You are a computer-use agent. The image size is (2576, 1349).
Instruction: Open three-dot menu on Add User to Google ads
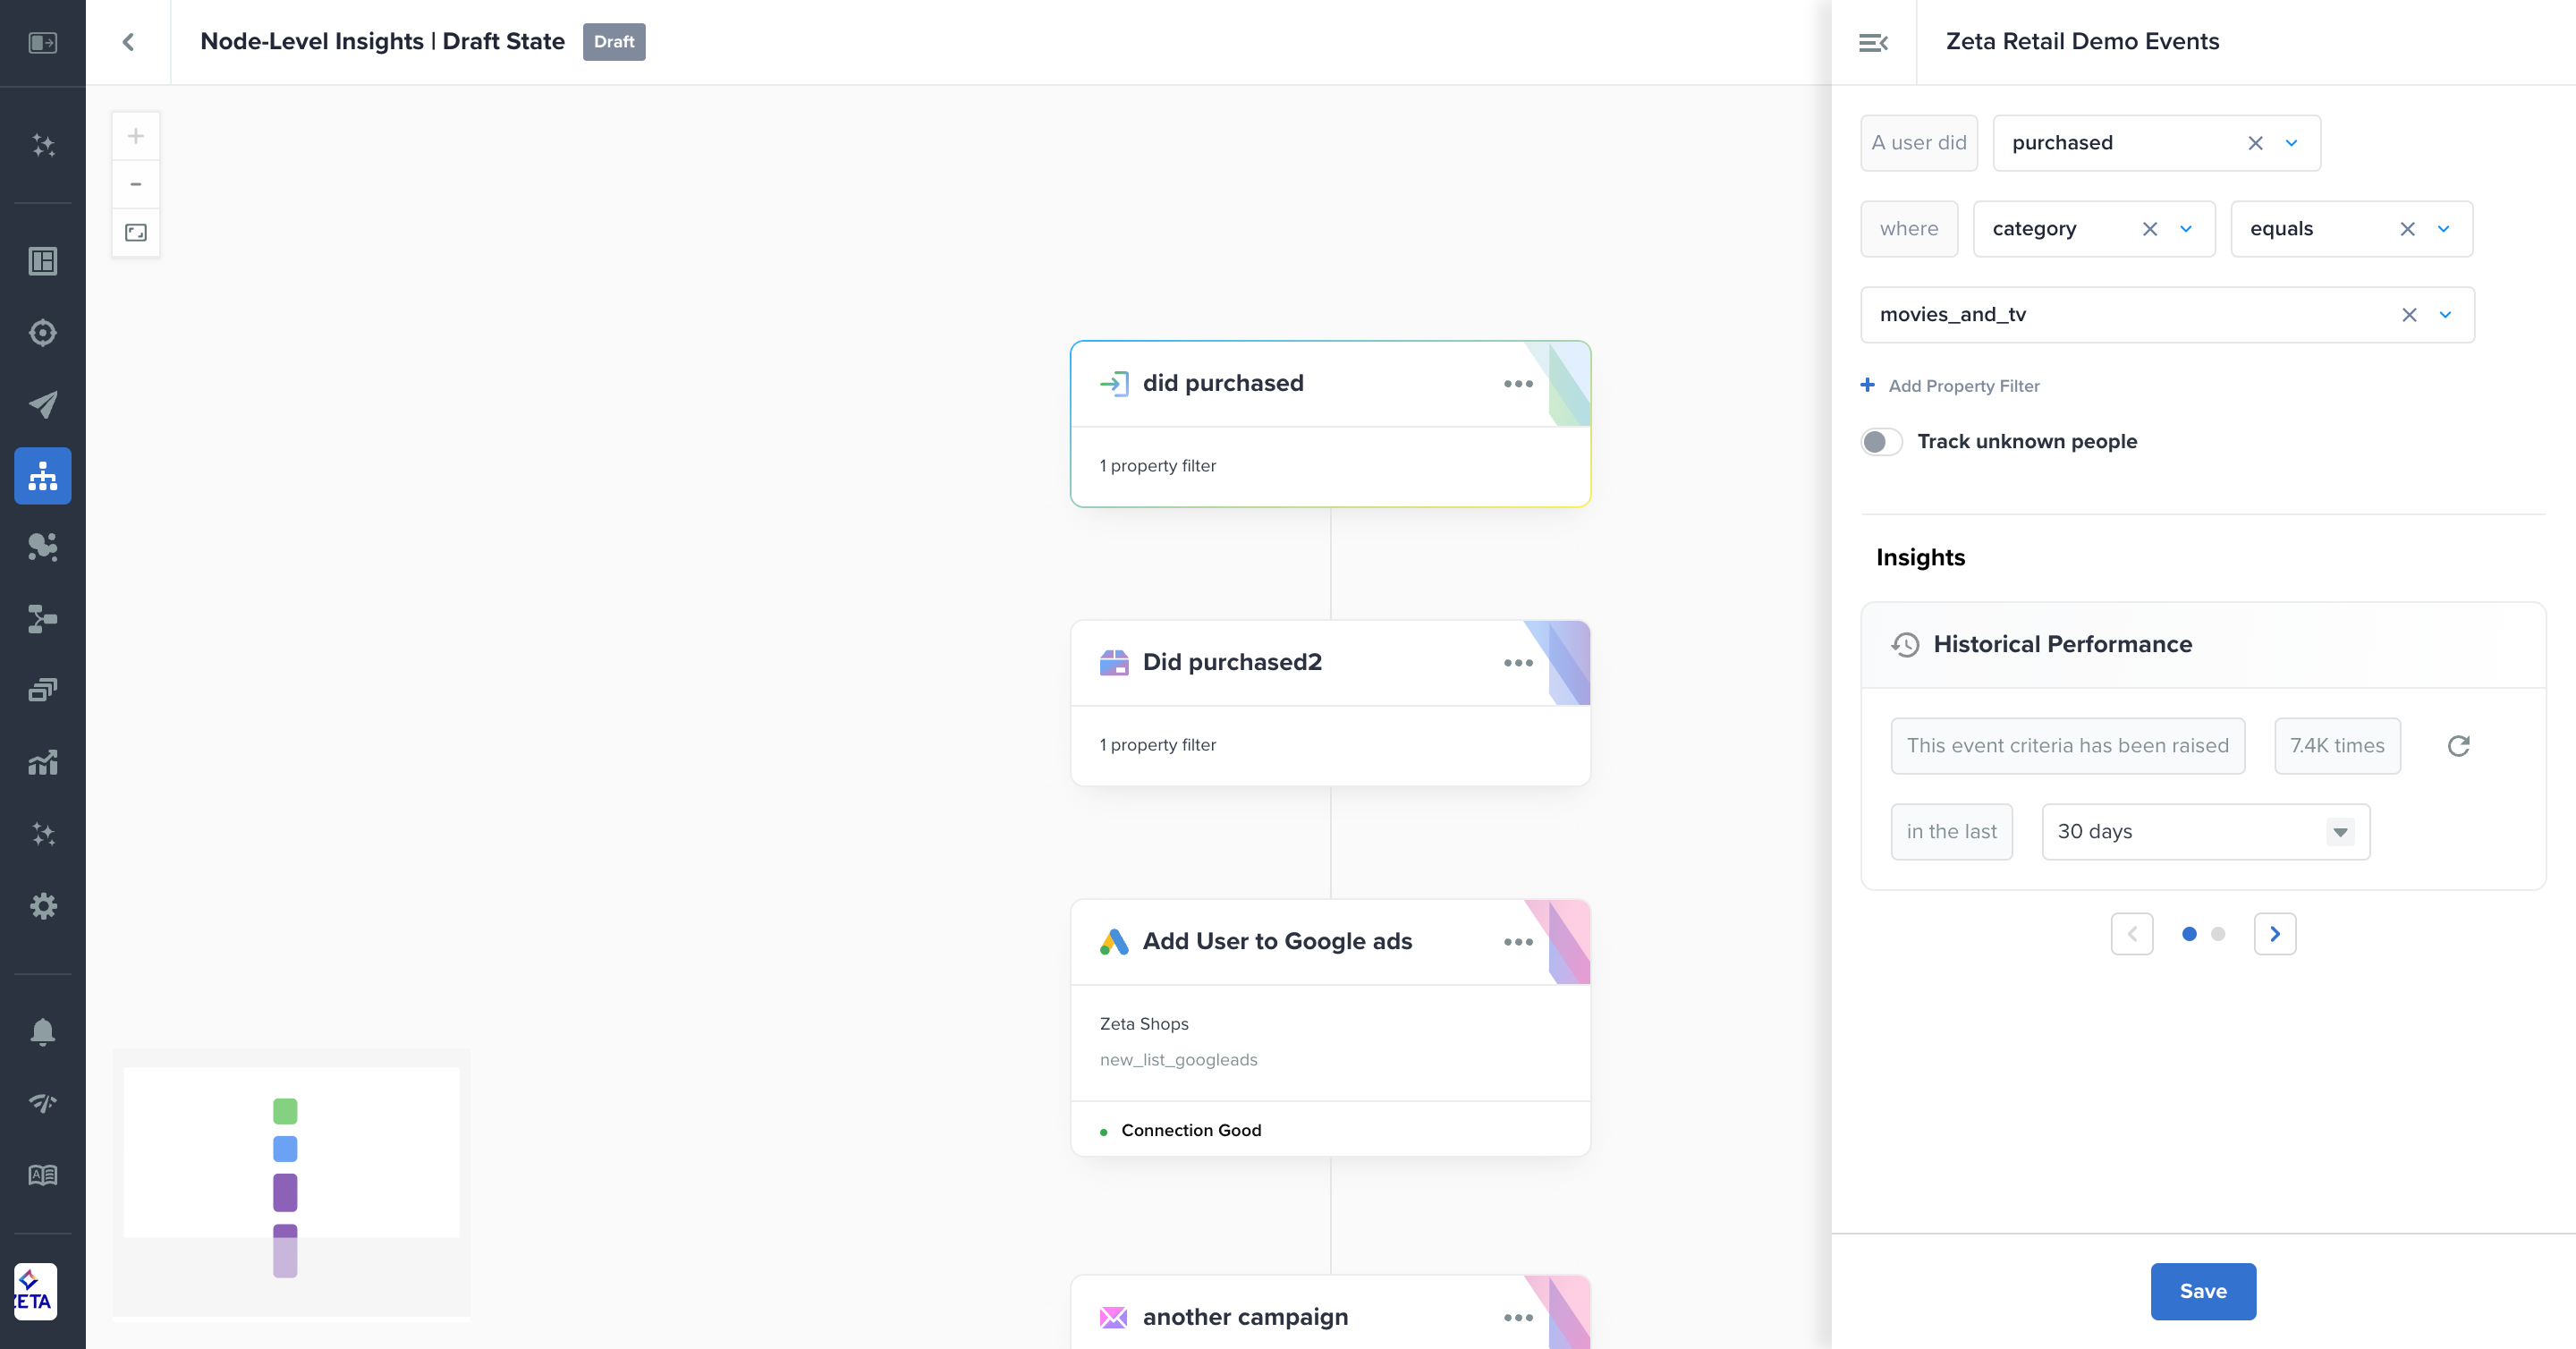tap(1517, 942)
